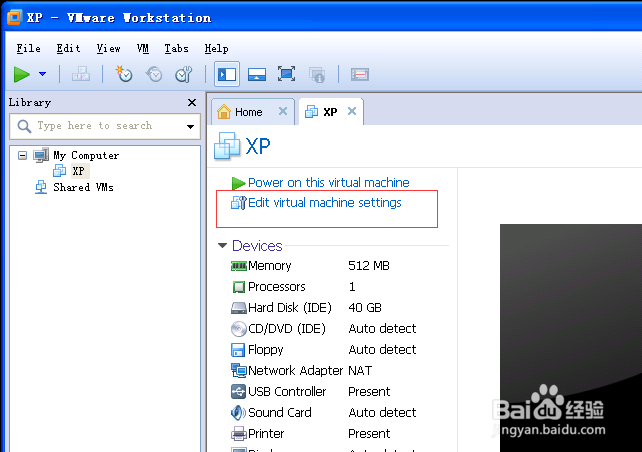
Task: Click the NAT network adapter value
Action: coord(360,371)
